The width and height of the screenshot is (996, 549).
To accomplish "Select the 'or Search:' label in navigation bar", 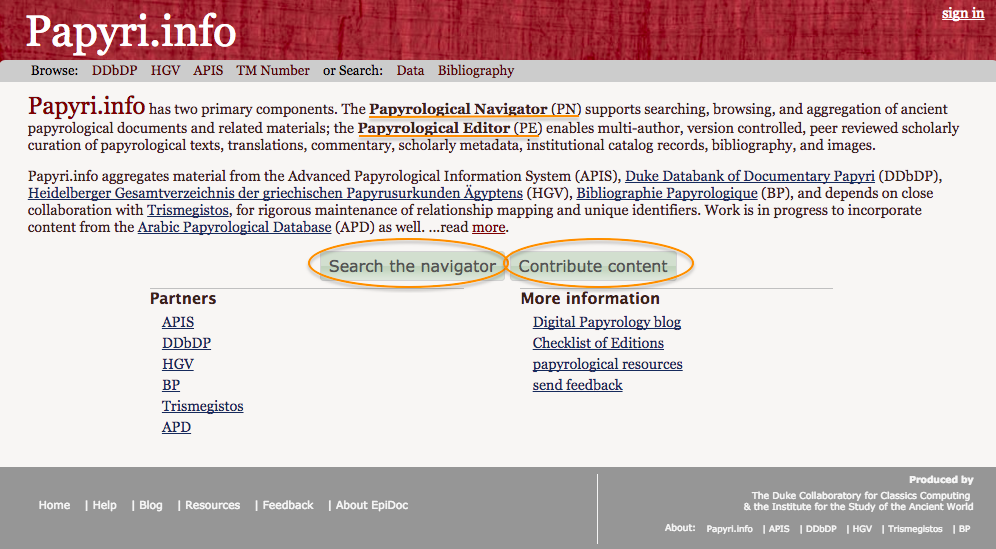I will [353, 71].
